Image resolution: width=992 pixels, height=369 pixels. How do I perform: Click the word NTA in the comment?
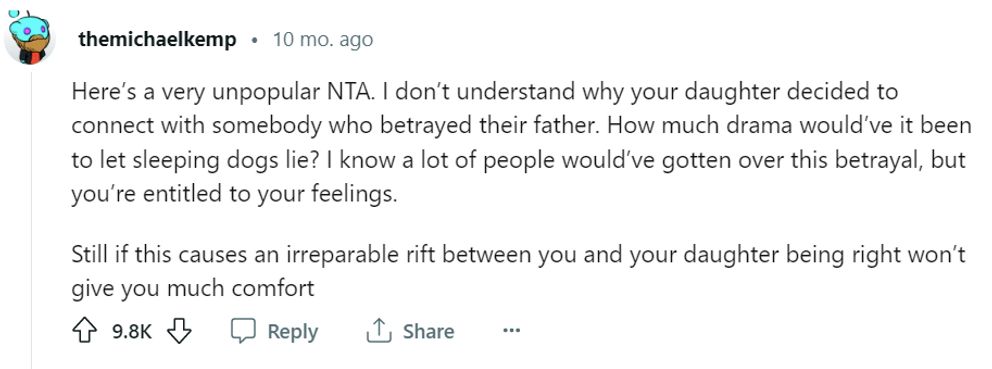pyautogui.click(x=345, y=92)
